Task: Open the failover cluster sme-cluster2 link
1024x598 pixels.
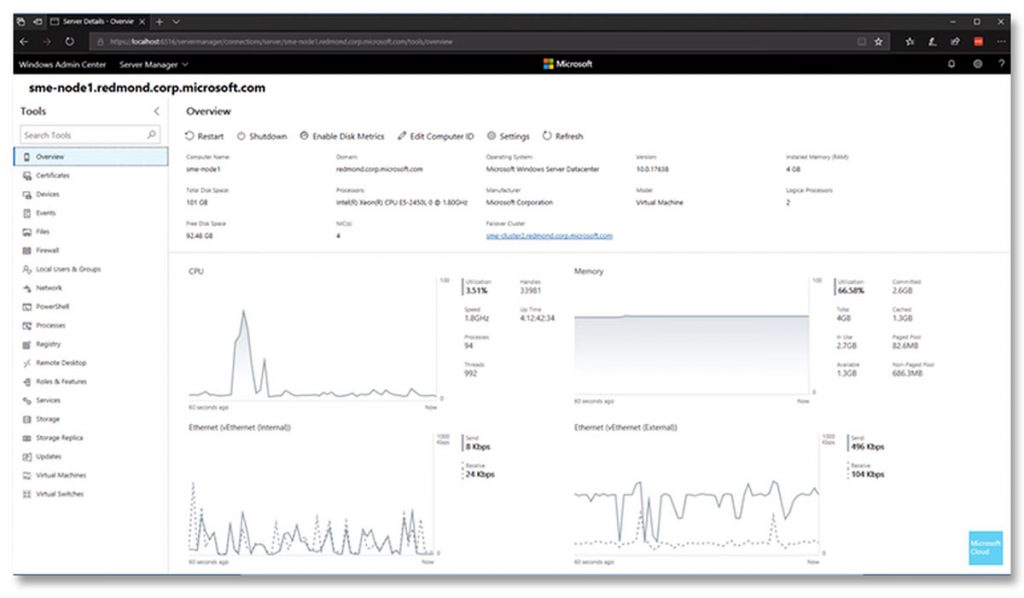Action: (549, 236)
